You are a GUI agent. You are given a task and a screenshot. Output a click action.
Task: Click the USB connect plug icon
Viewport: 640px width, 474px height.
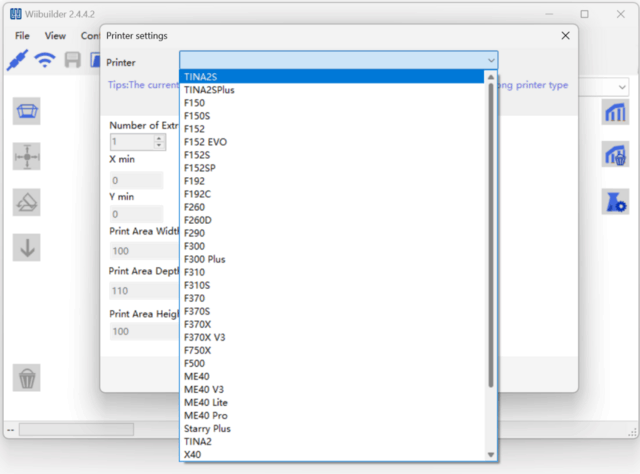point(16,59)
